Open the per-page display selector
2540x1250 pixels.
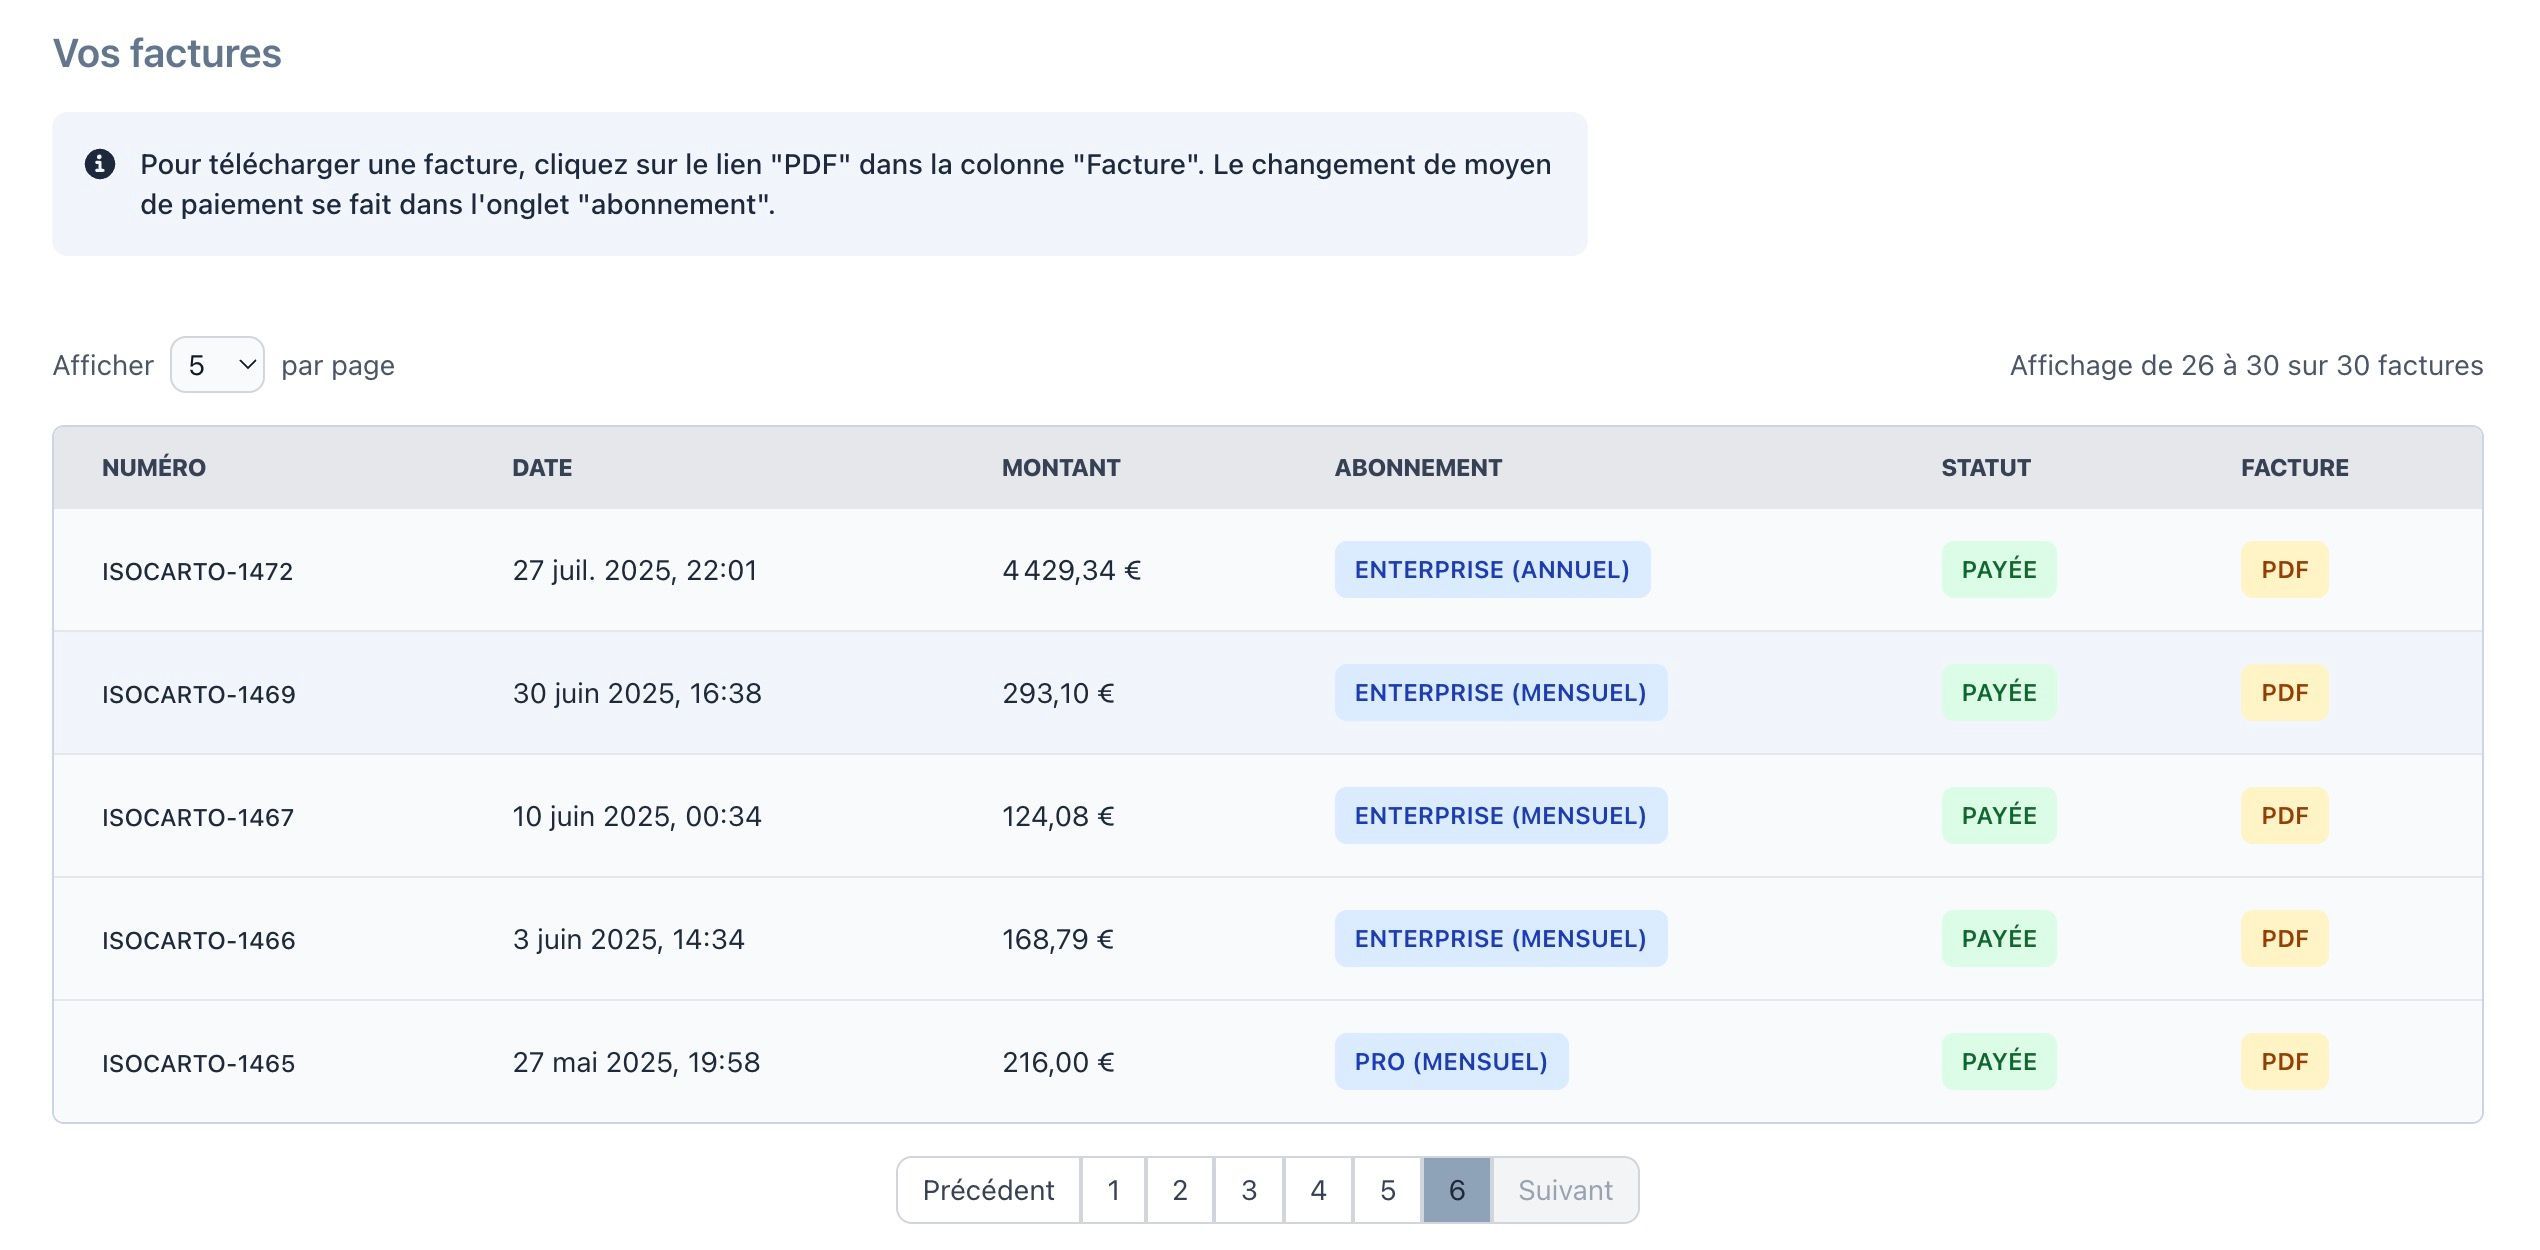pyautogui.click(x=215, y=364)
